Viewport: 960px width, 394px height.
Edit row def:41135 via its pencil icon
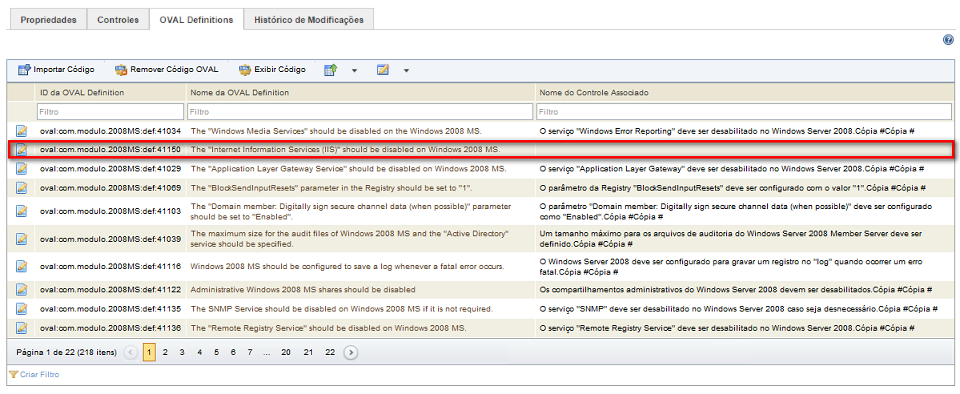coord(22,308)
